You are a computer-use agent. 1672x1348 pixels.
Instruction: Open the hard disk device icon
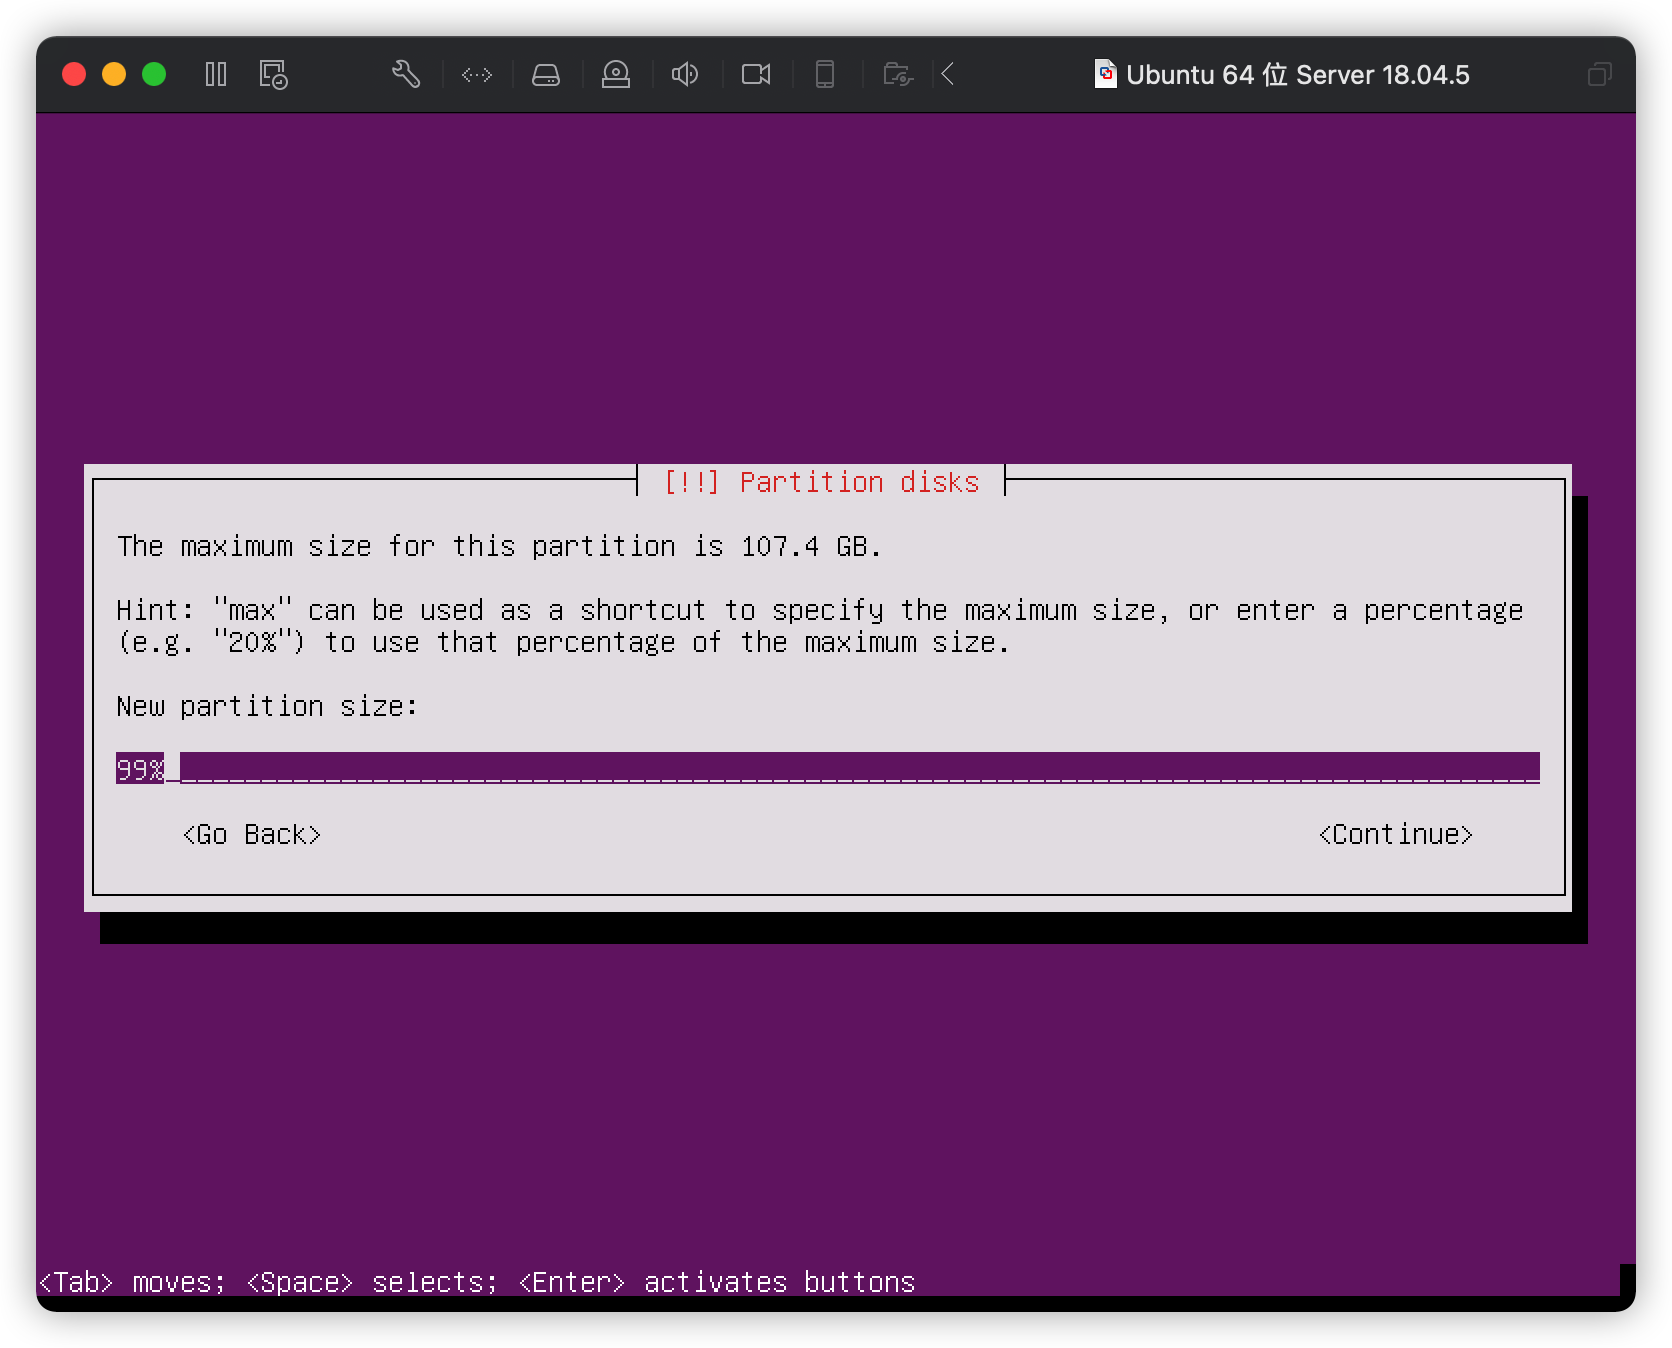click(546, 74)
